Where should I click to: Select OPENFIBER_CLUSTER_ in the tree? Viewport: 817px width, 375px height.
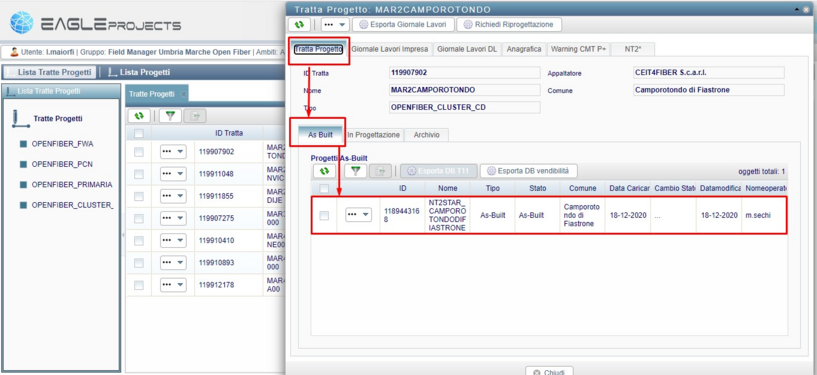click(72, 205)
